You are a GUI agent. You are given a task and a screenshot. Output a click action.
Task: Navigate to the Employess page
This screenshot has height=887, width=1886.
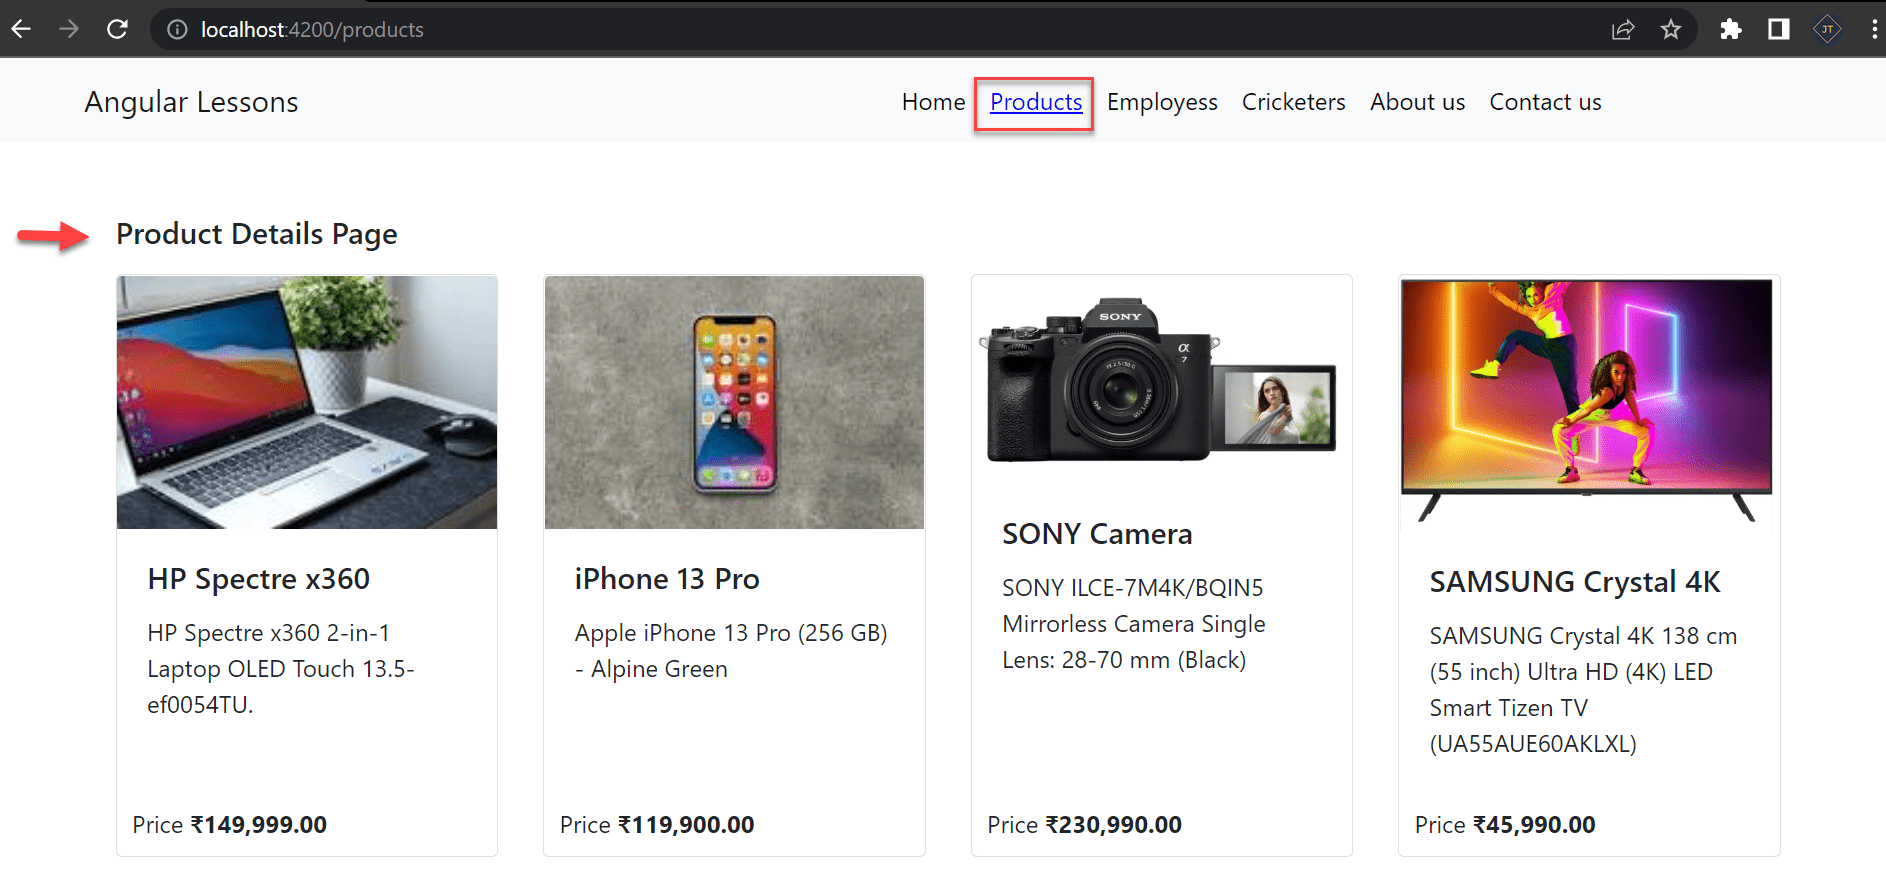[x=1162, y=102]
